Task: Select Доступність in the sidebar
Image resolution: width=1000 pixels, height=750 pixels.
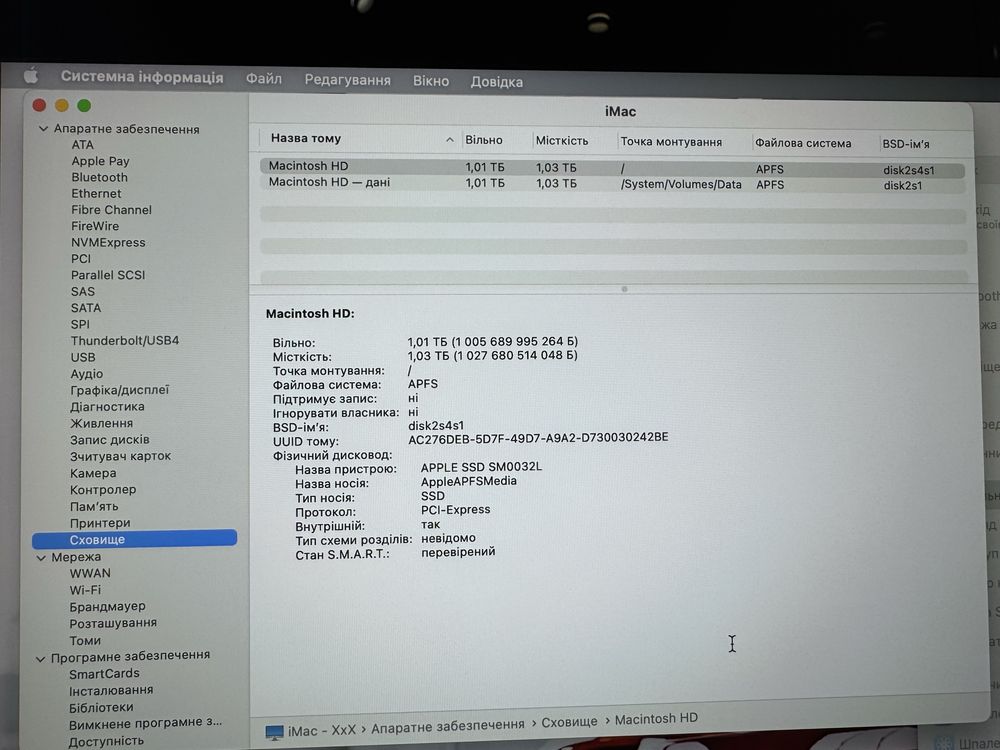Action: 106,742
